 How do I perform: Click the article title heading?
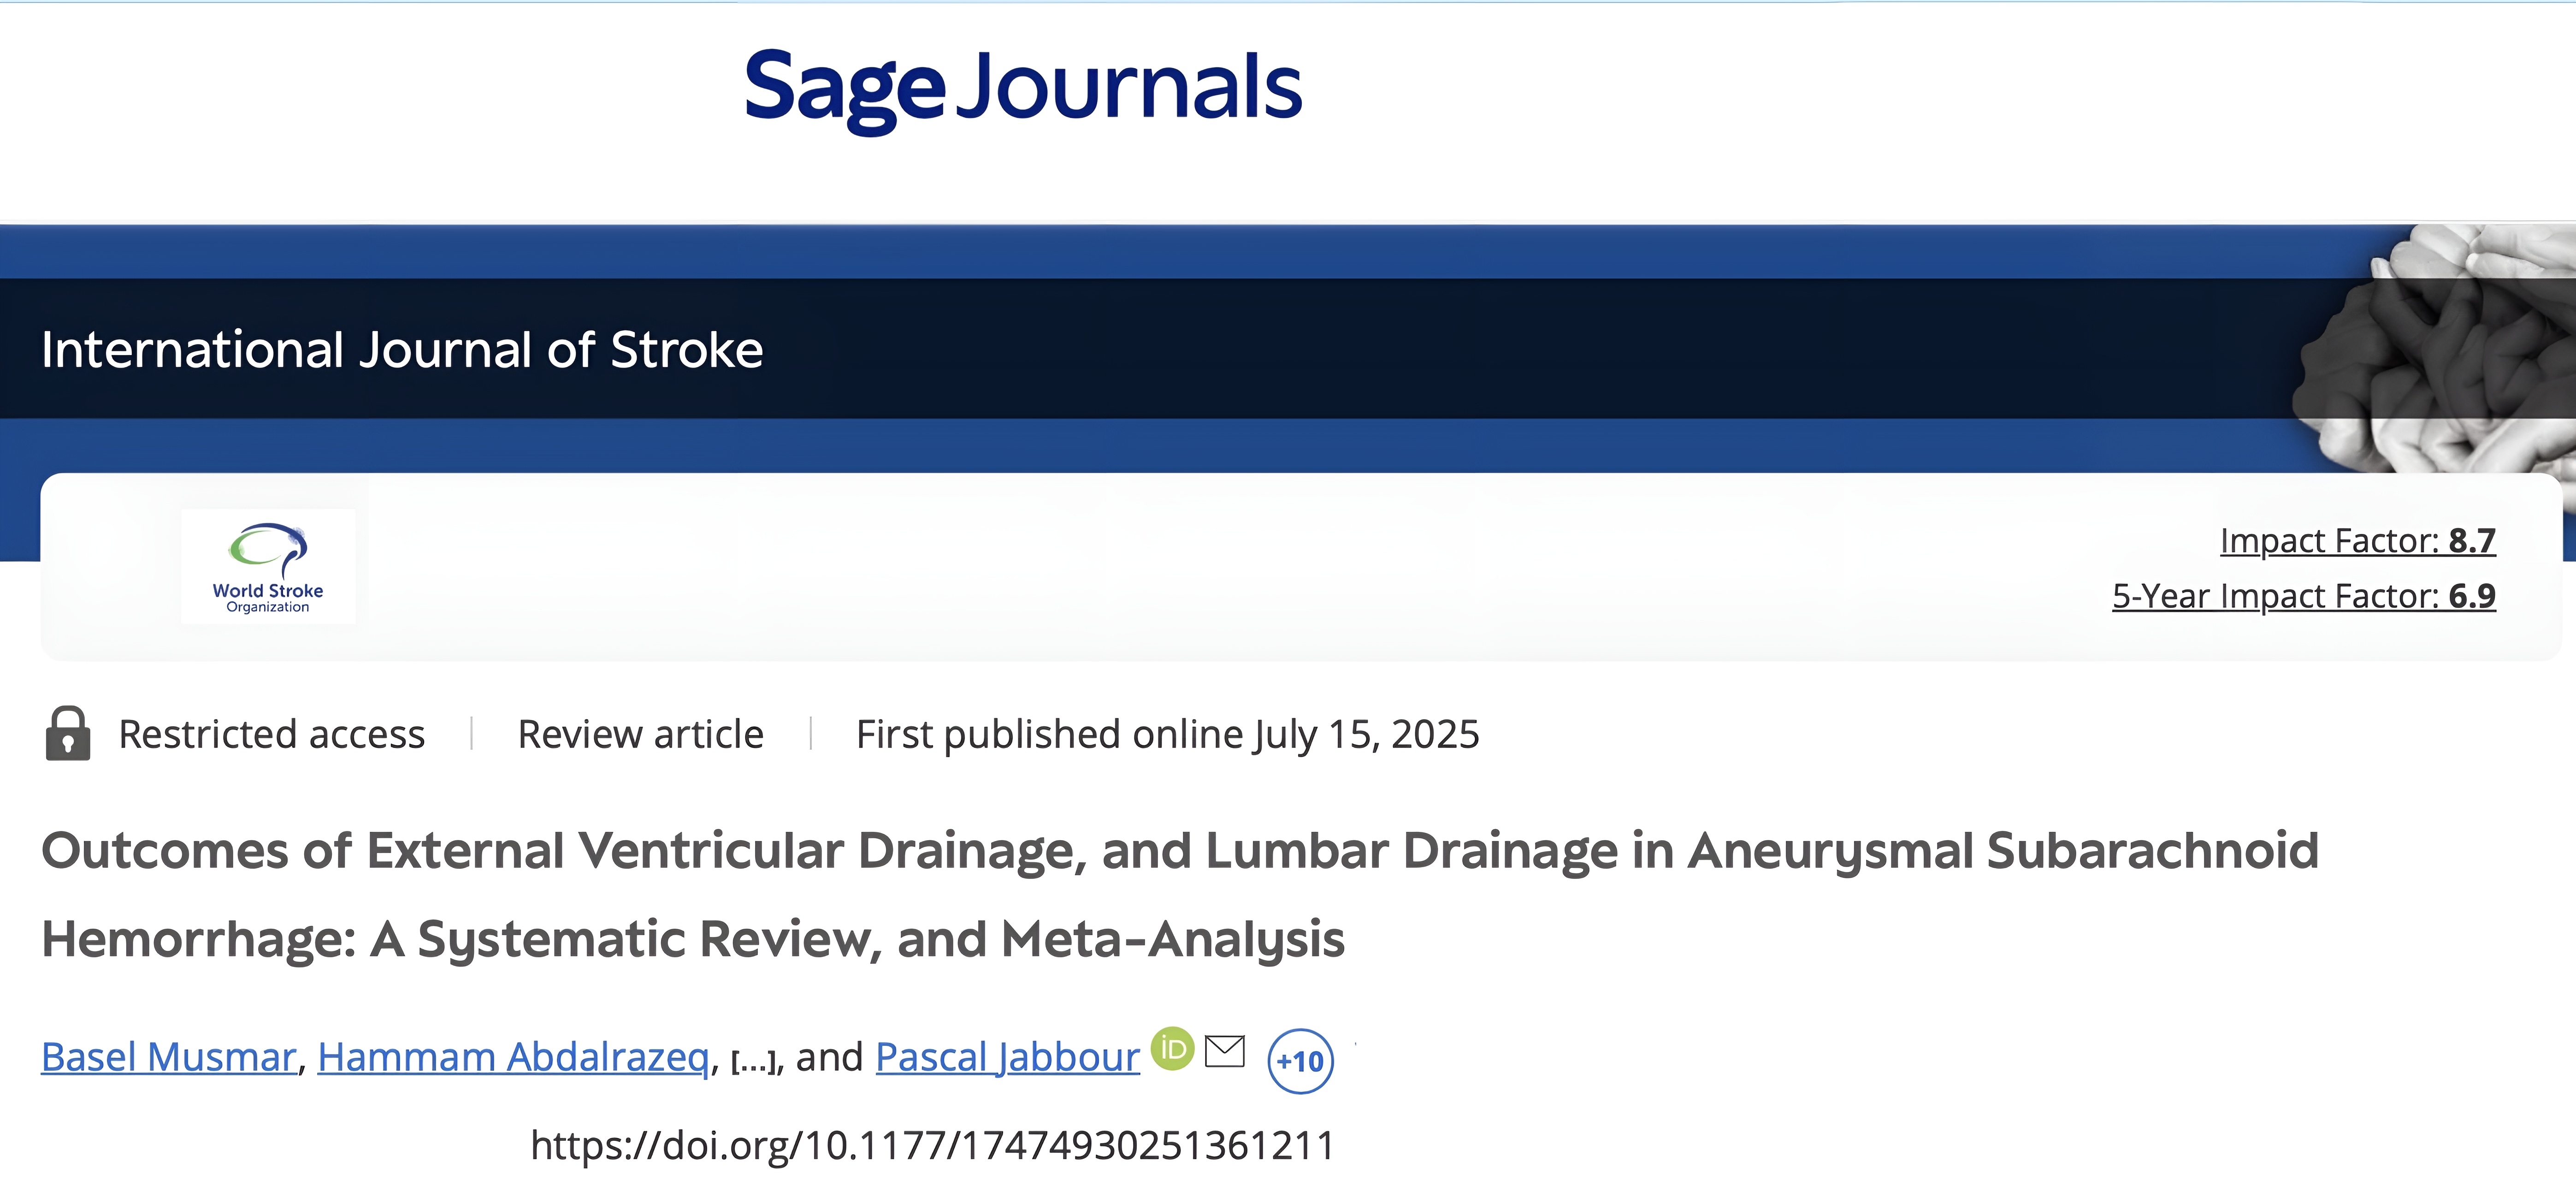click(x=1180, y=895)
